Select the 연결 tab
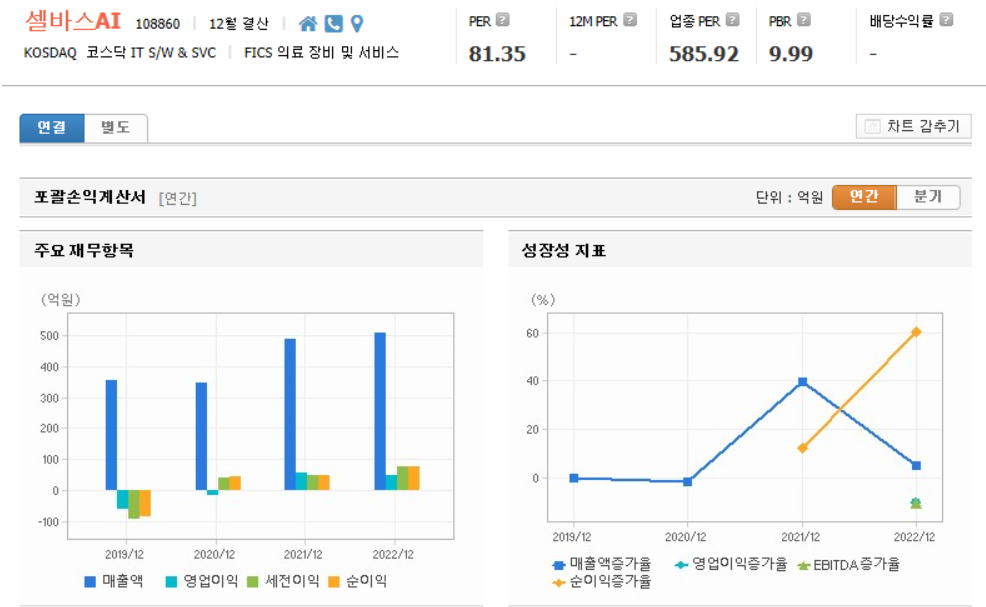 coord(50,129)
